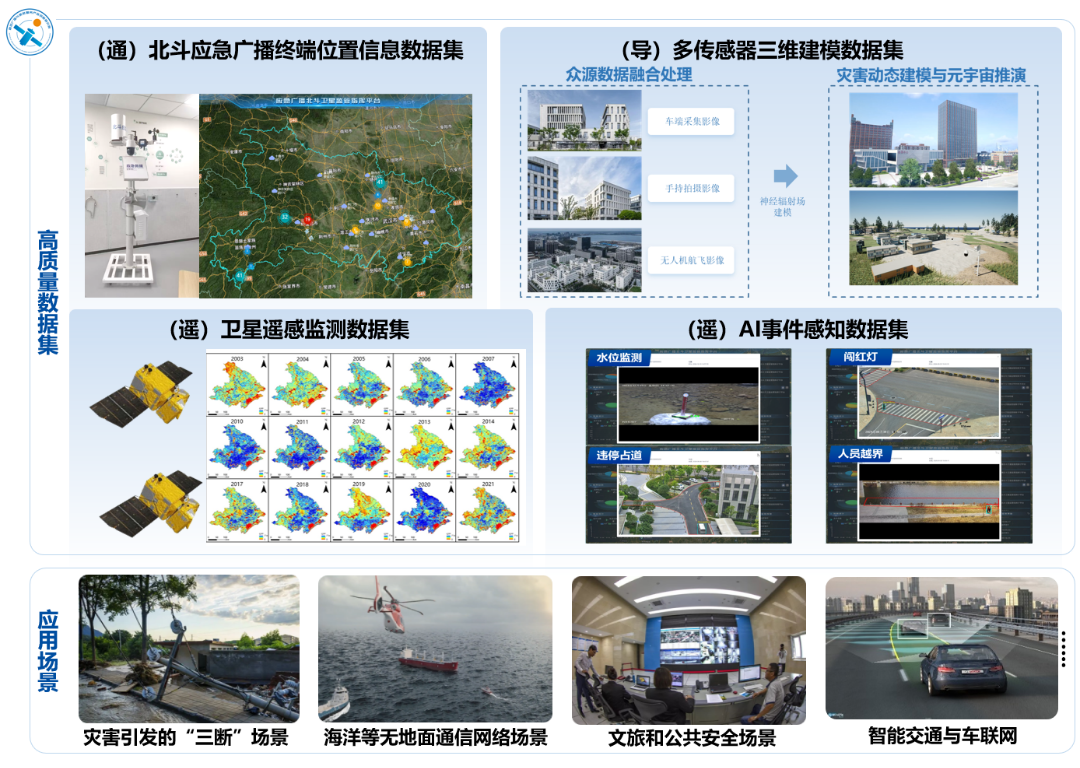This screenshot has width=1080, height=768.
Task: Open the 海洋等无地面通信网络场景 helicopter image
Action: (435, 648)
